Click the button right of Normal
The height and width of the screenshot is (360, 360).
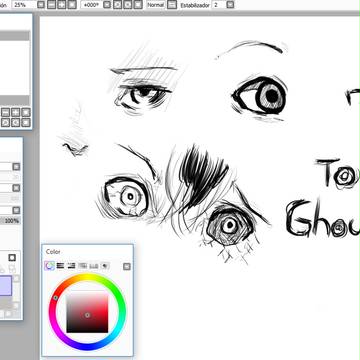click(171, 5)
